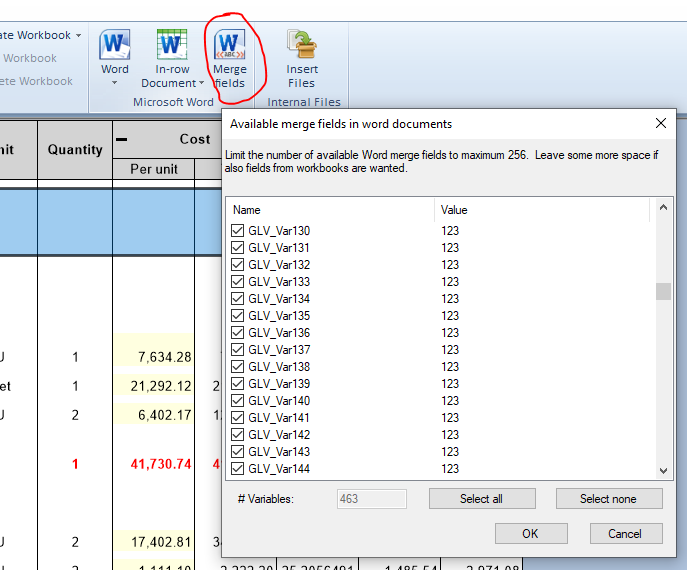
Task: Cancel the merge fields dialog
Action: (x=624, y=534)
